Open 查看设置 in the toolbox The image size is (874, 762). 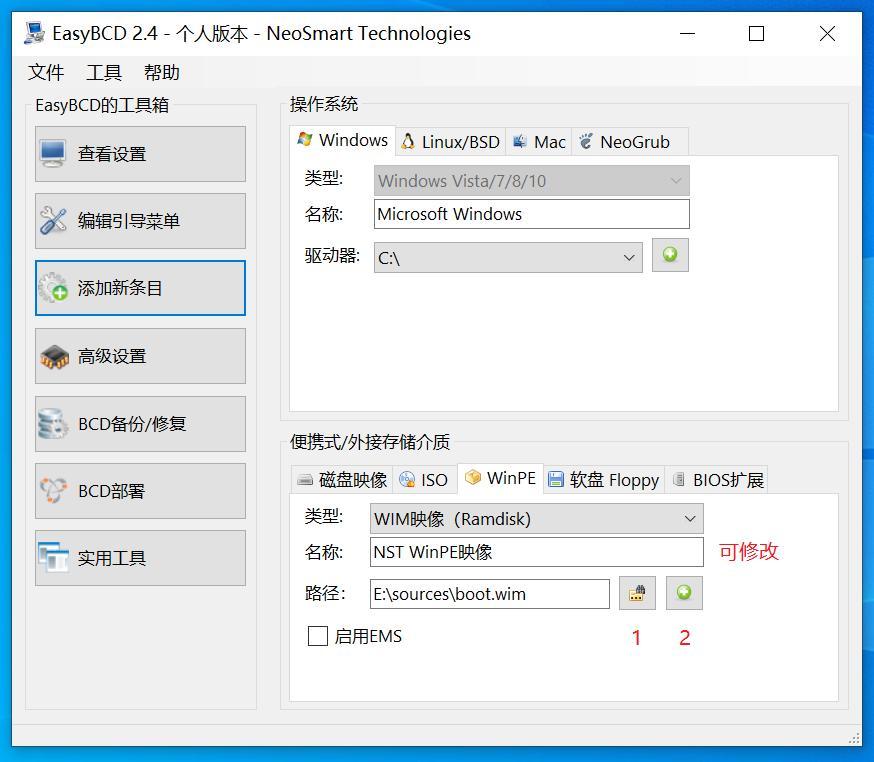[140, 154]
